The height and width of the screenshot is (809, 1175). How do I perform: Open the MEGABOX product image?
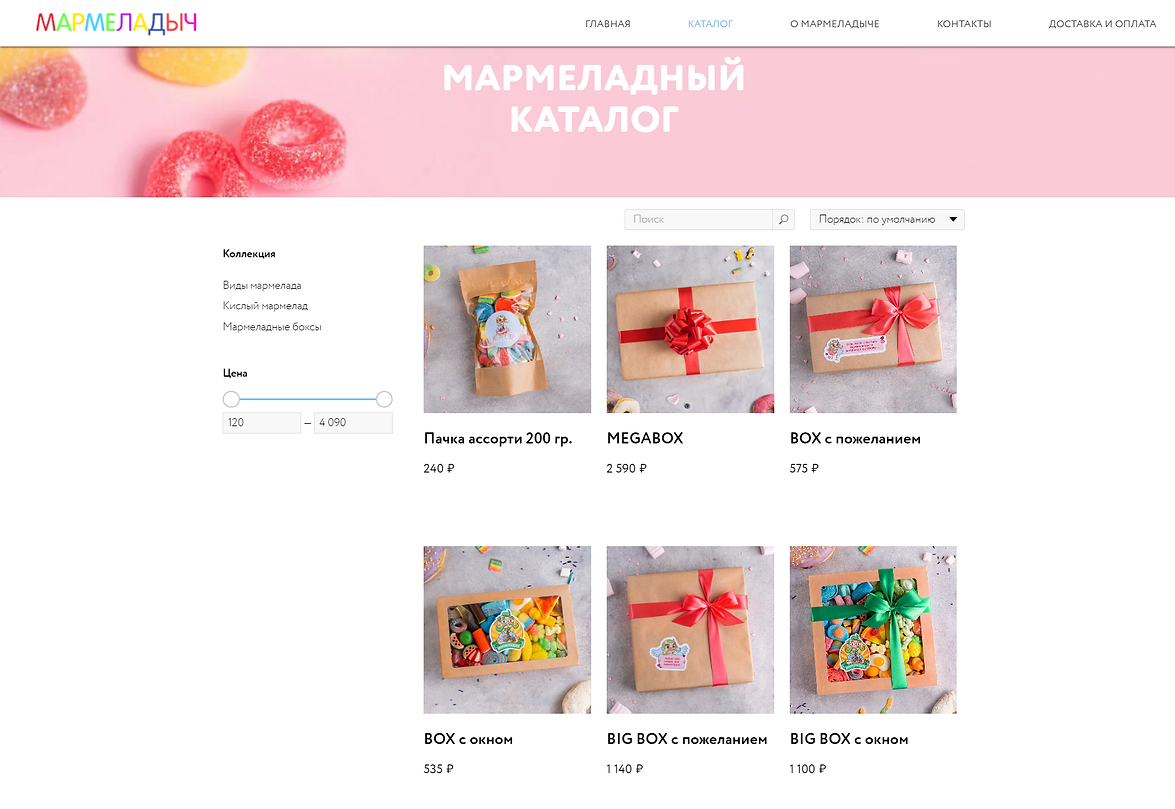coord(690,329)
